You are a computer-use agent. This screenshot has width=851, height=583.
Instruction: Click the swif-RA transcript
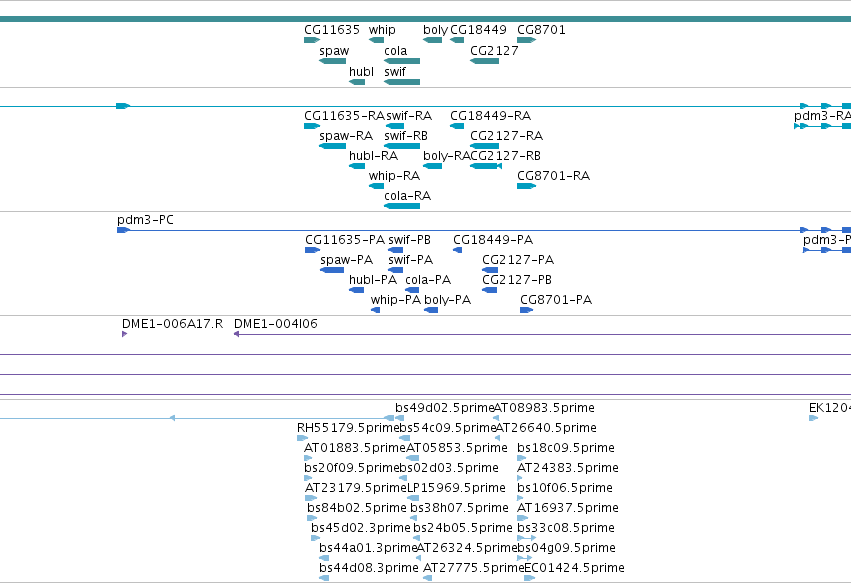coord(395,126)
